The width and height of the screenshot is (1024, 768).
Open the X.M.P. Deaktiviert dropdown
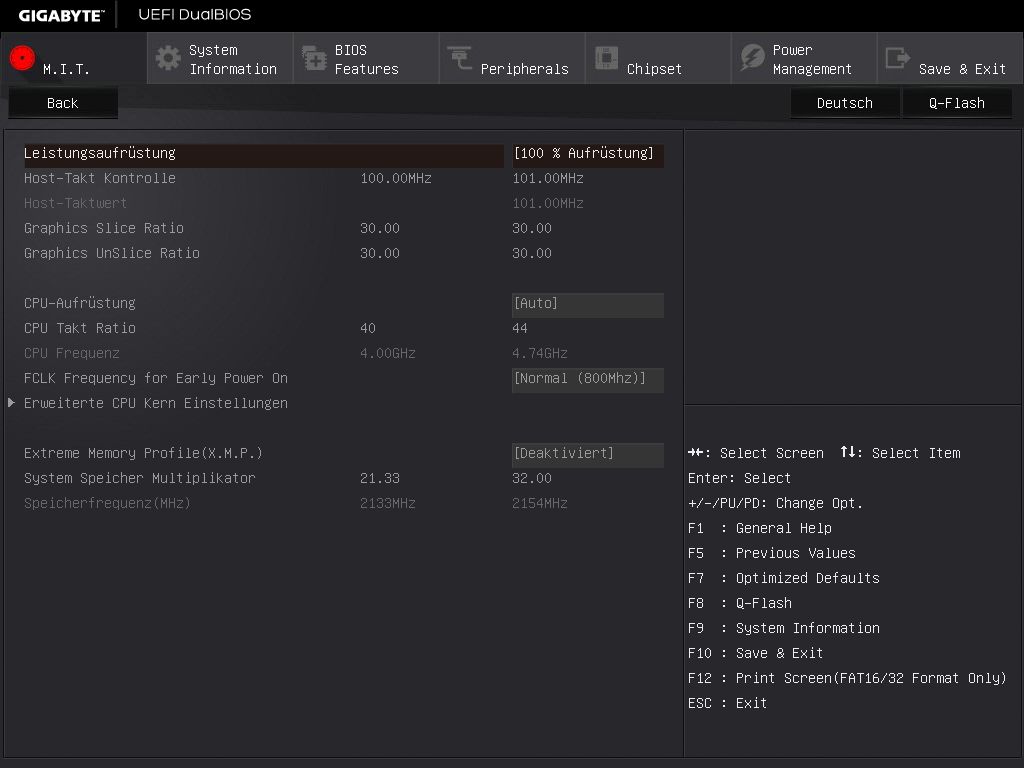click(588, 455)
